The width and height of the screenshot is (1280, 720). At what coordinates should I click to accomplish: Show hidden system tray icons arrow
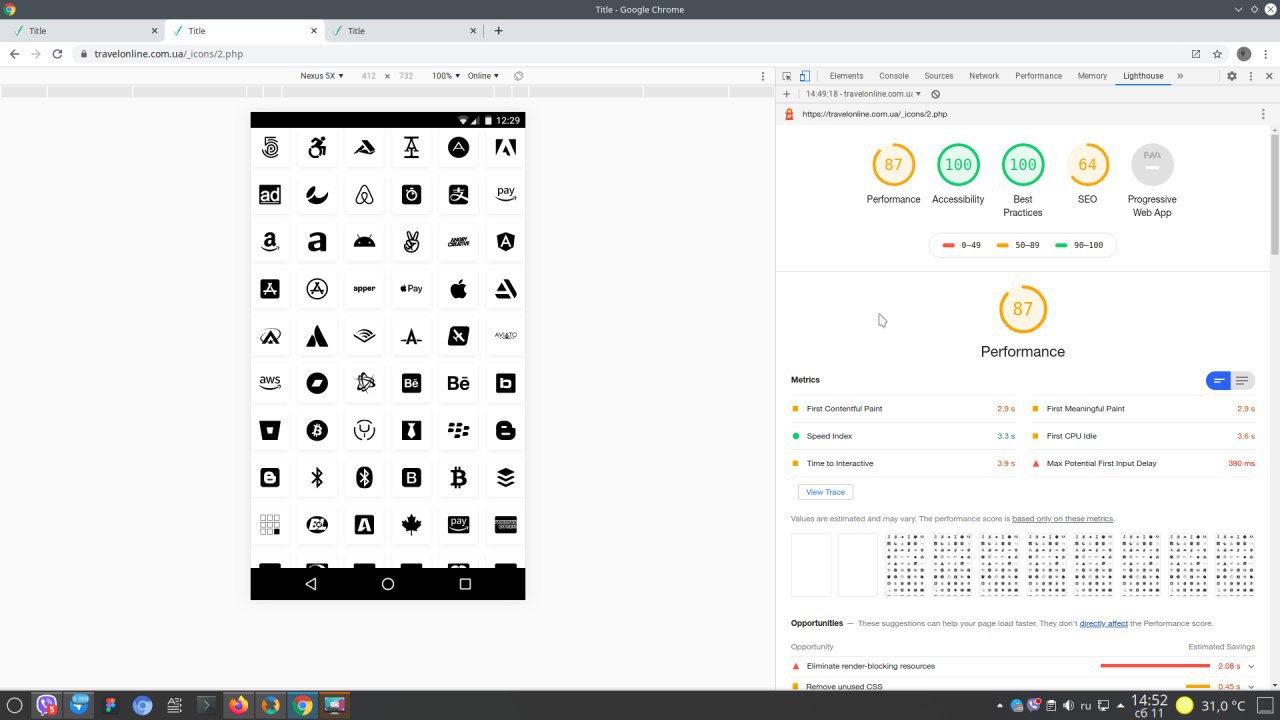(x=999, y=705)
